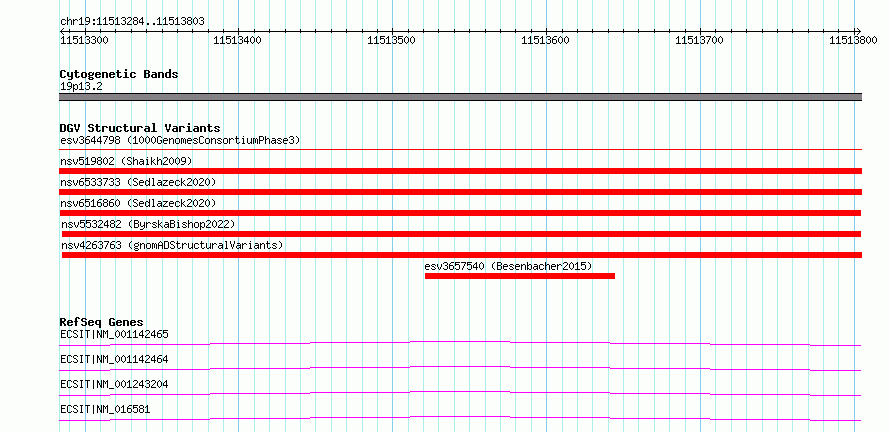Open ECSIT|NM_001243204 transcript label
Viewport: 890px width, 432px height.
(x=114, y=384)
